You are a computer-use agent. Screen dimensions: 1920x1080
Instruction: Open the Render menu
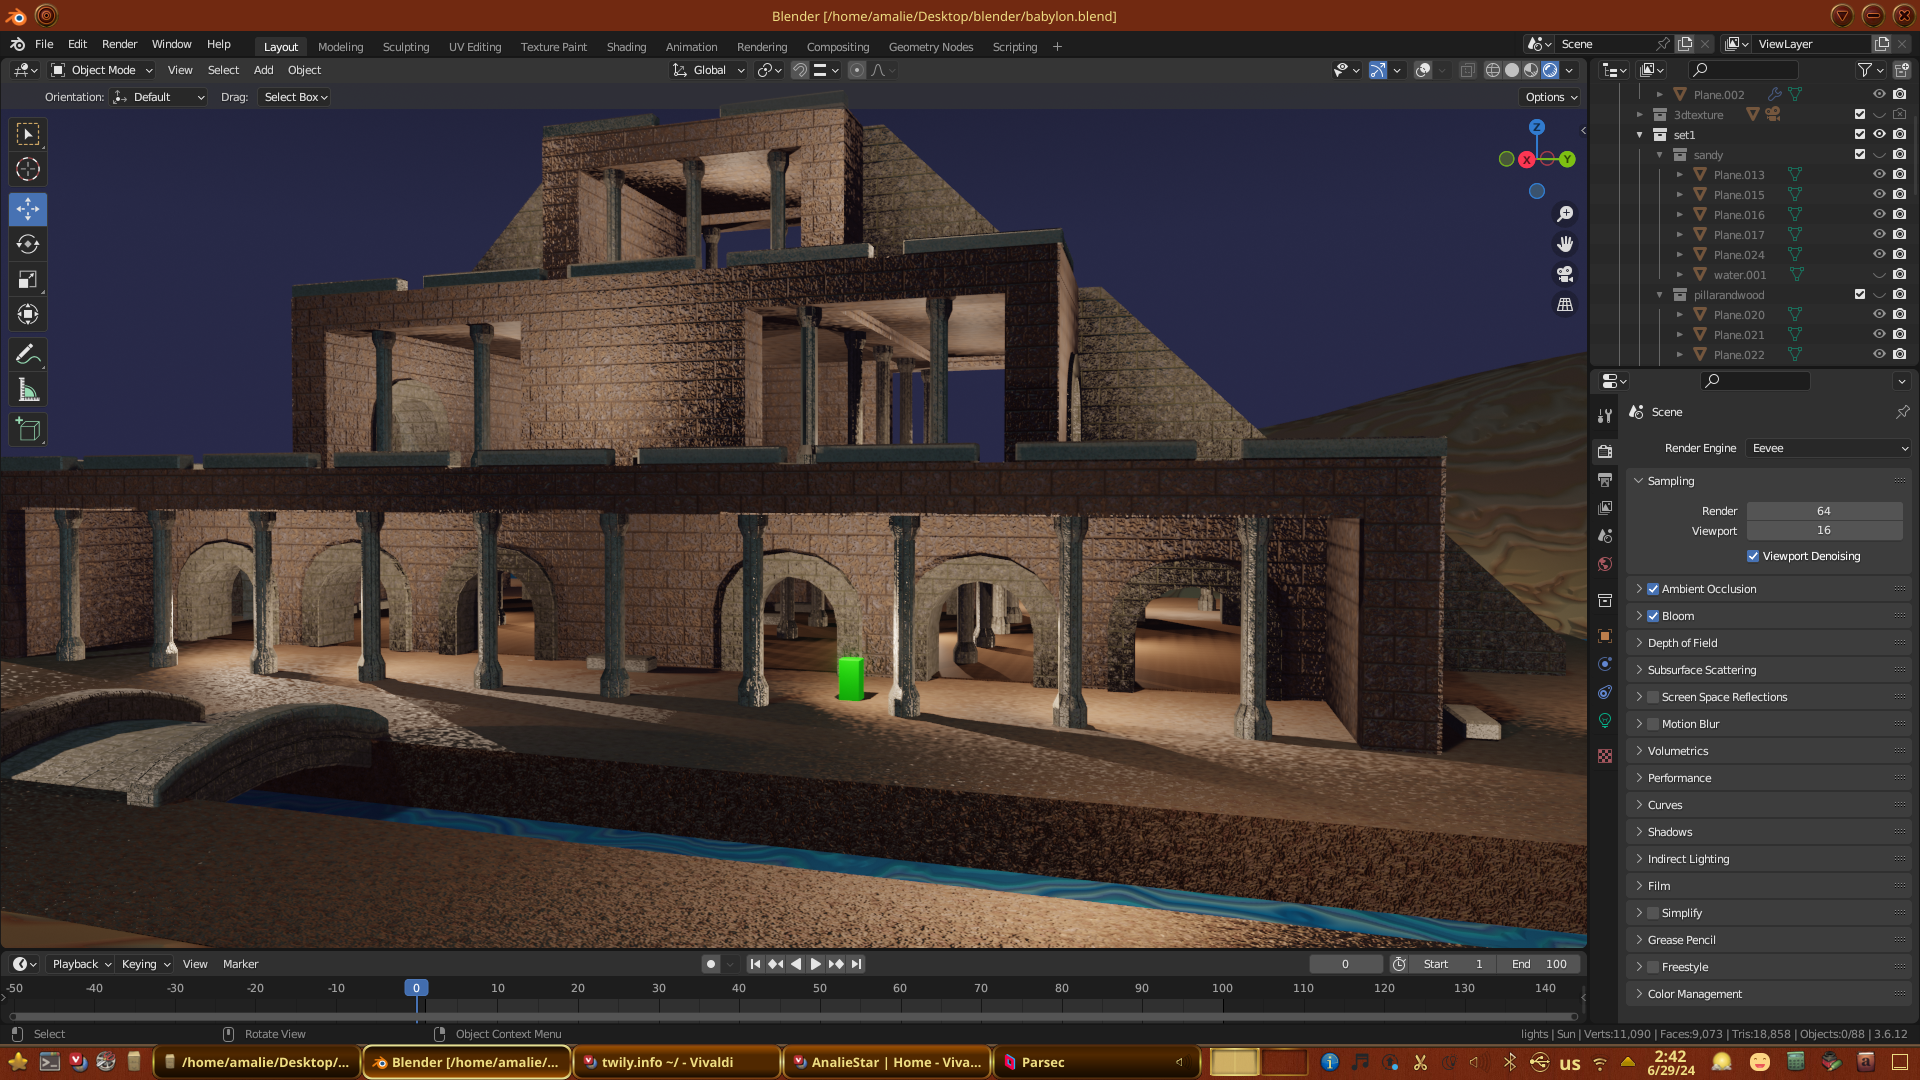pyautogui.click(x=119, y=44)
